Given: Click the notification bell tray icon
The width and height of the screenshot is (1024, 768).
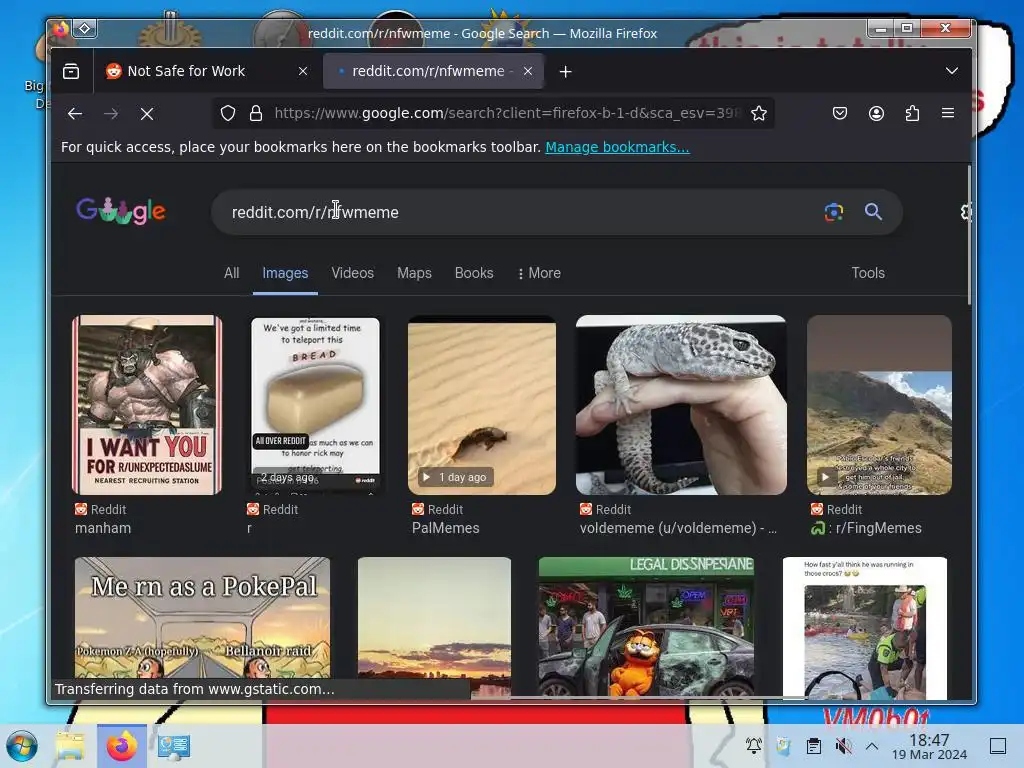Looking at the screenshot, I should (754, 745).
